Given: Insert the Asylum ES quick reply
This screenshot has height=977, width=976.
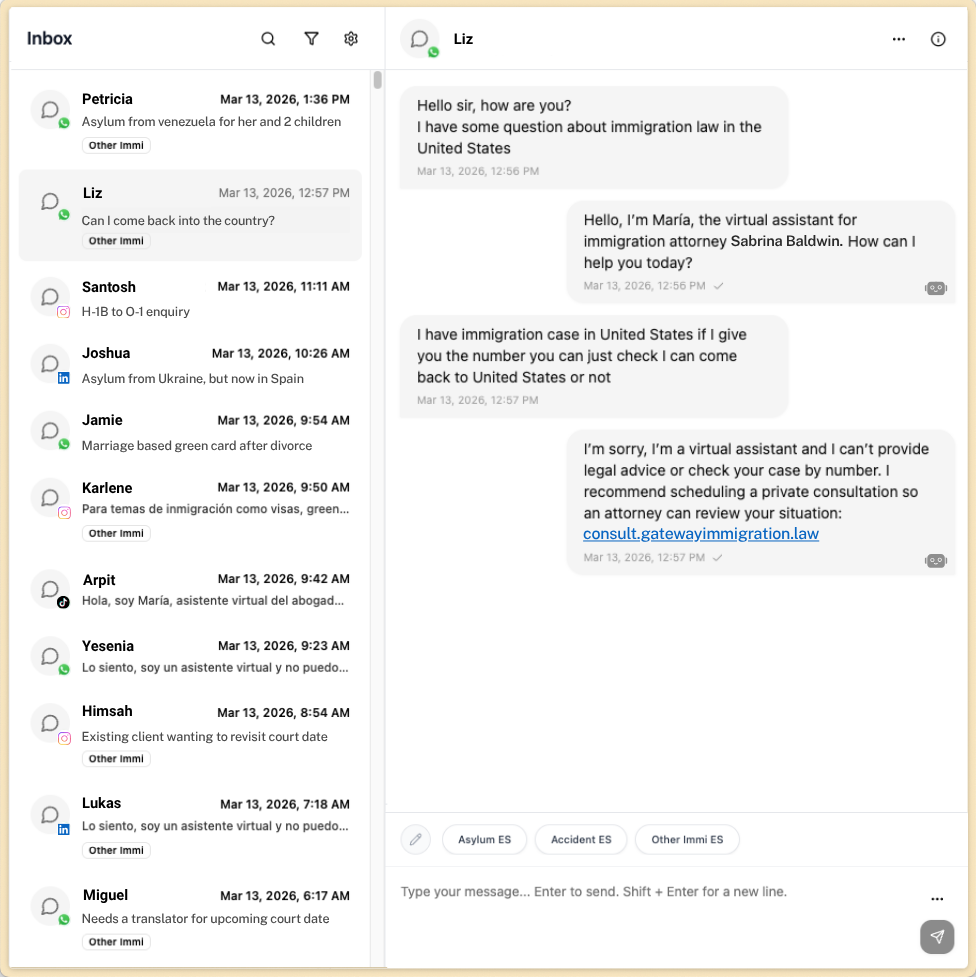Looking at the screenshot, I should [x=484, y=839].
